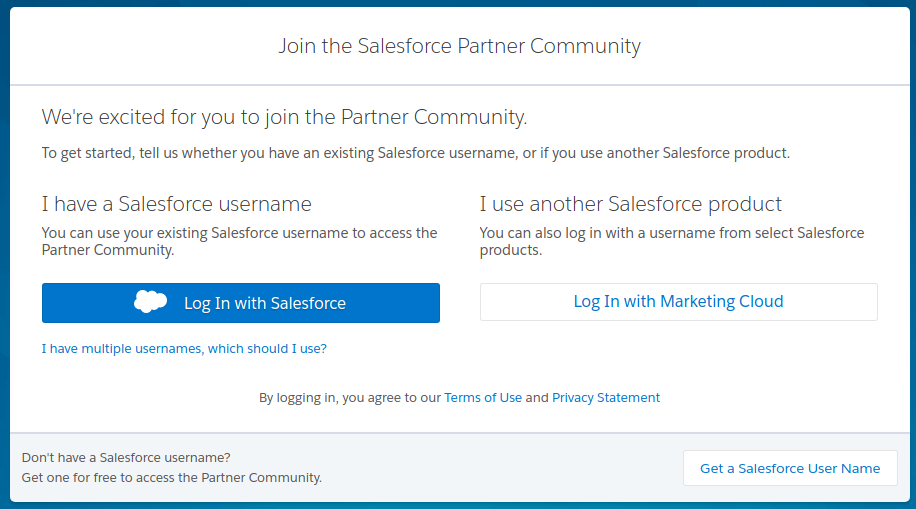
Task: Click the To get started instruction text
Action: pos(415,153)
